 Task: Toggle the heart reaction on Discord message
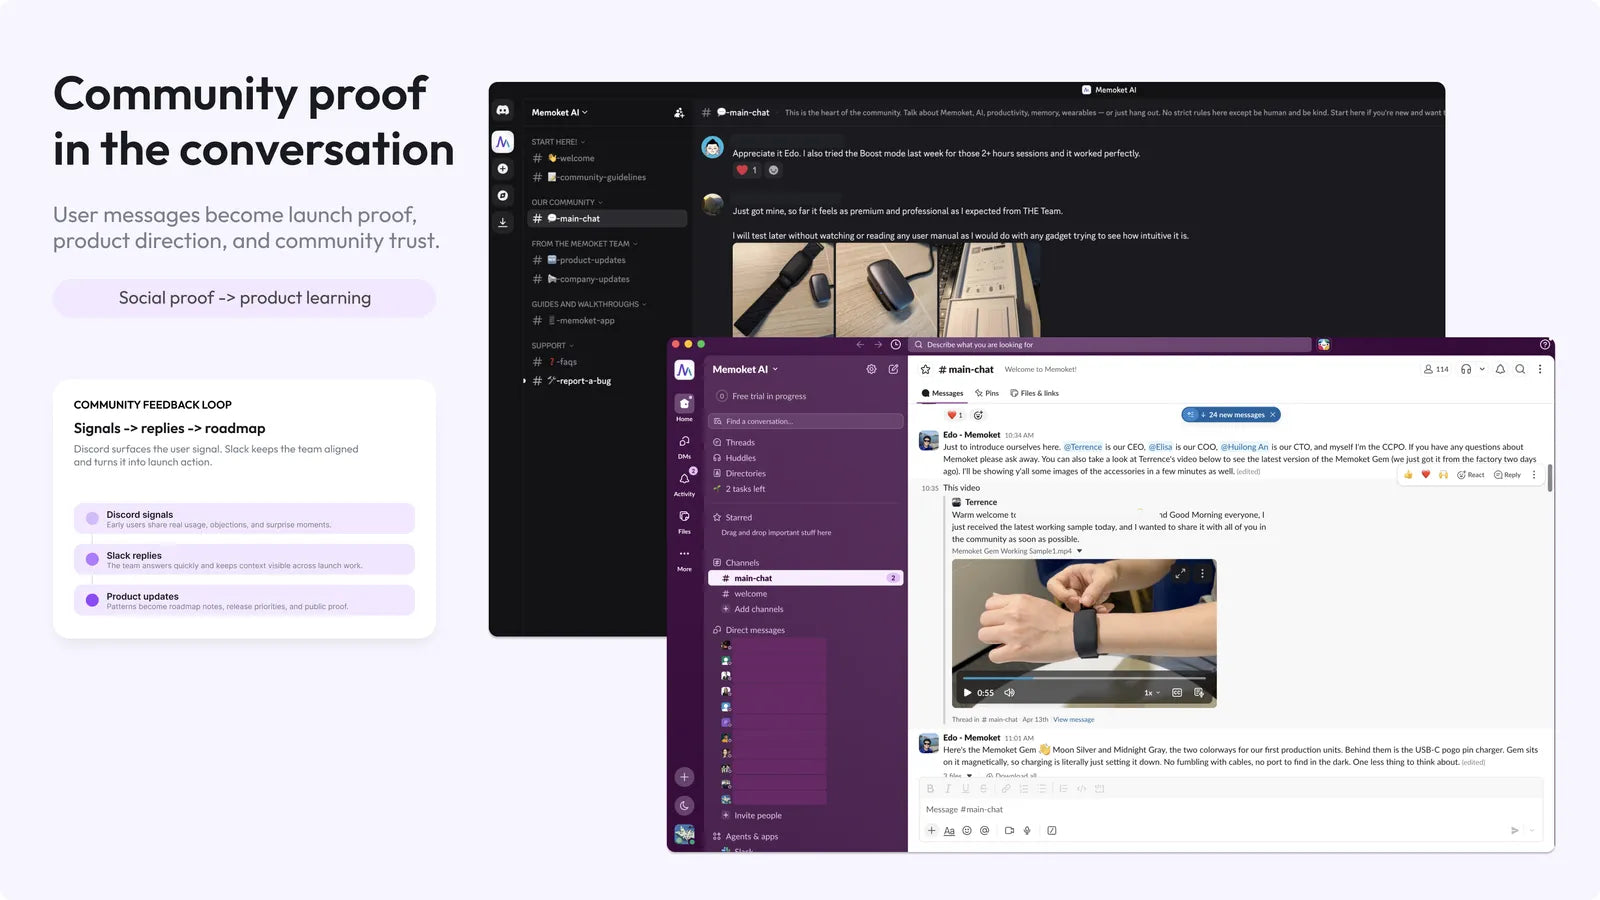747,170
